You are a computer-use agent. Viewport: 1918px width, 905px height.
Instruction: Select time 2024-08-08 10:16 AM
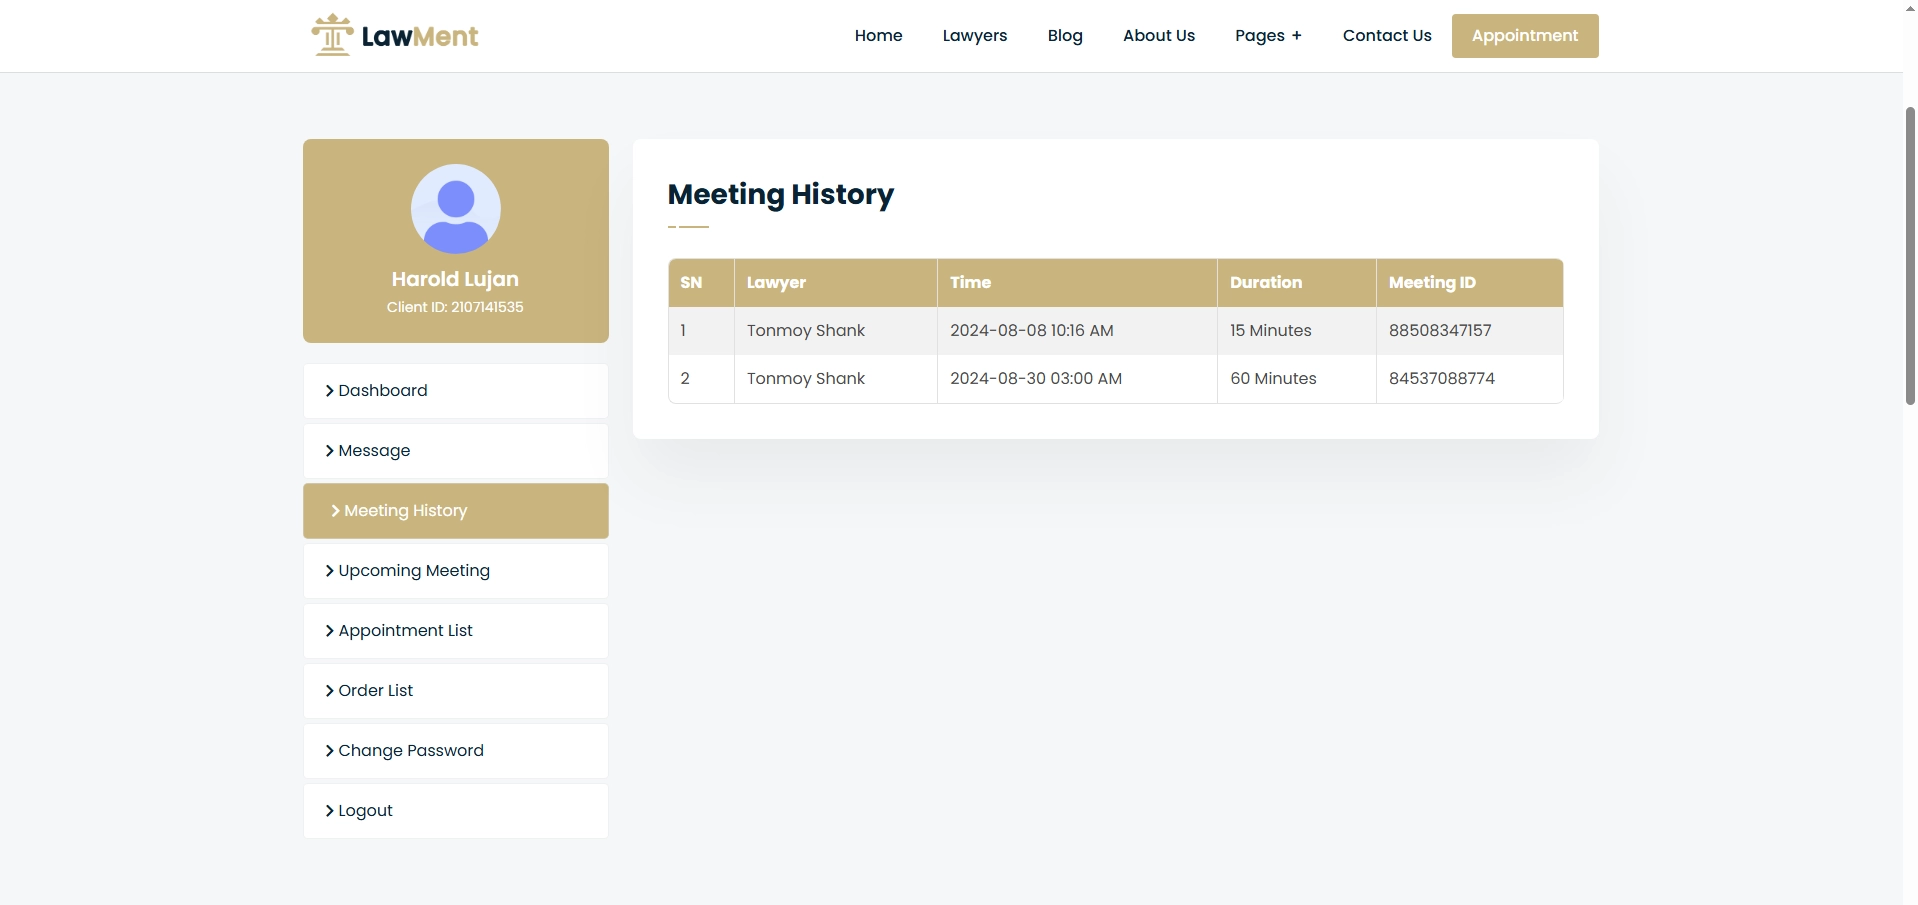pos(1031,331)
